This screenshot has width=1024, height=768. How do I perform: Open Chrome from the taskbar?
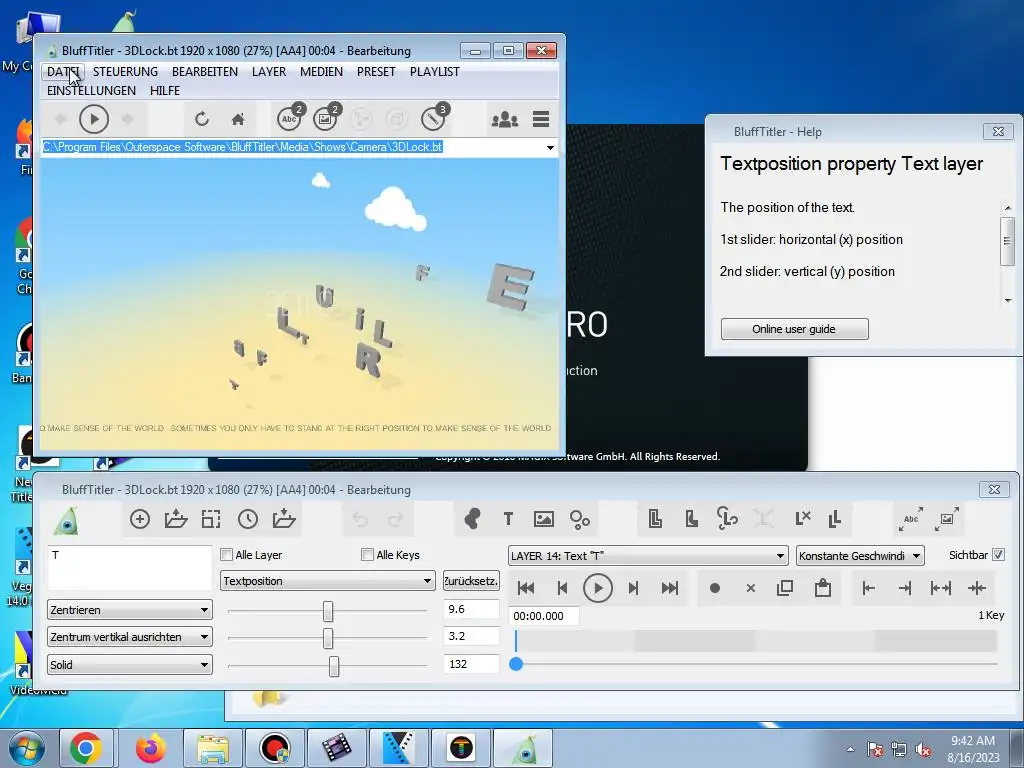(86, 748)
